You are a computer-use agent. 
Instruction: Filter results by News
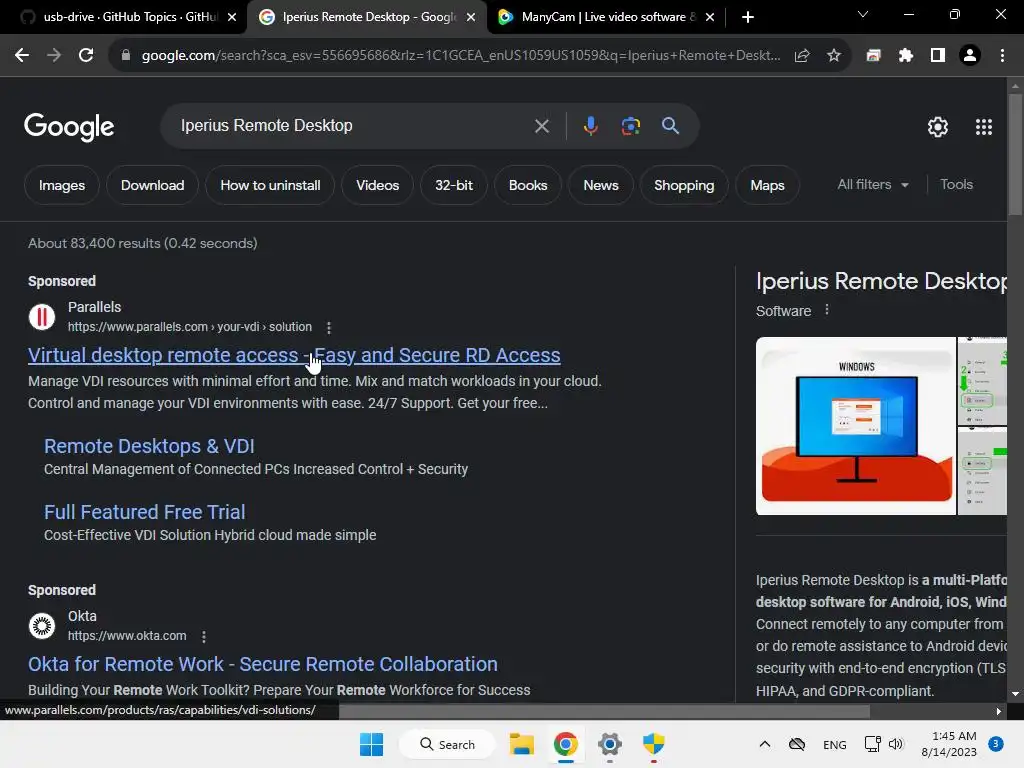coord(601,185)
